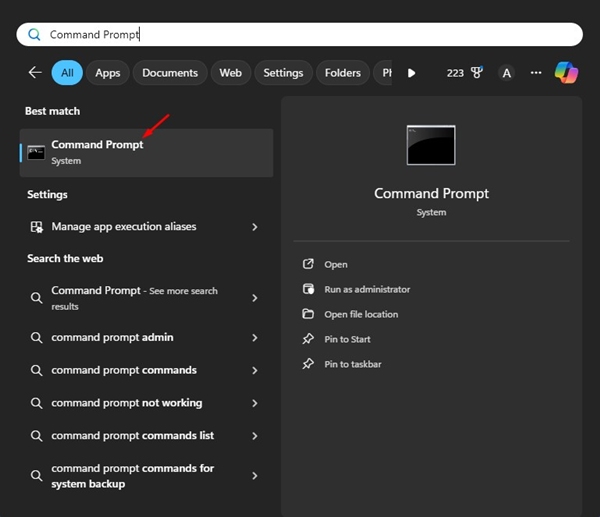Viewport: 600px width, 517px height.
Task: Click the Open action icon
Action: 308,264
